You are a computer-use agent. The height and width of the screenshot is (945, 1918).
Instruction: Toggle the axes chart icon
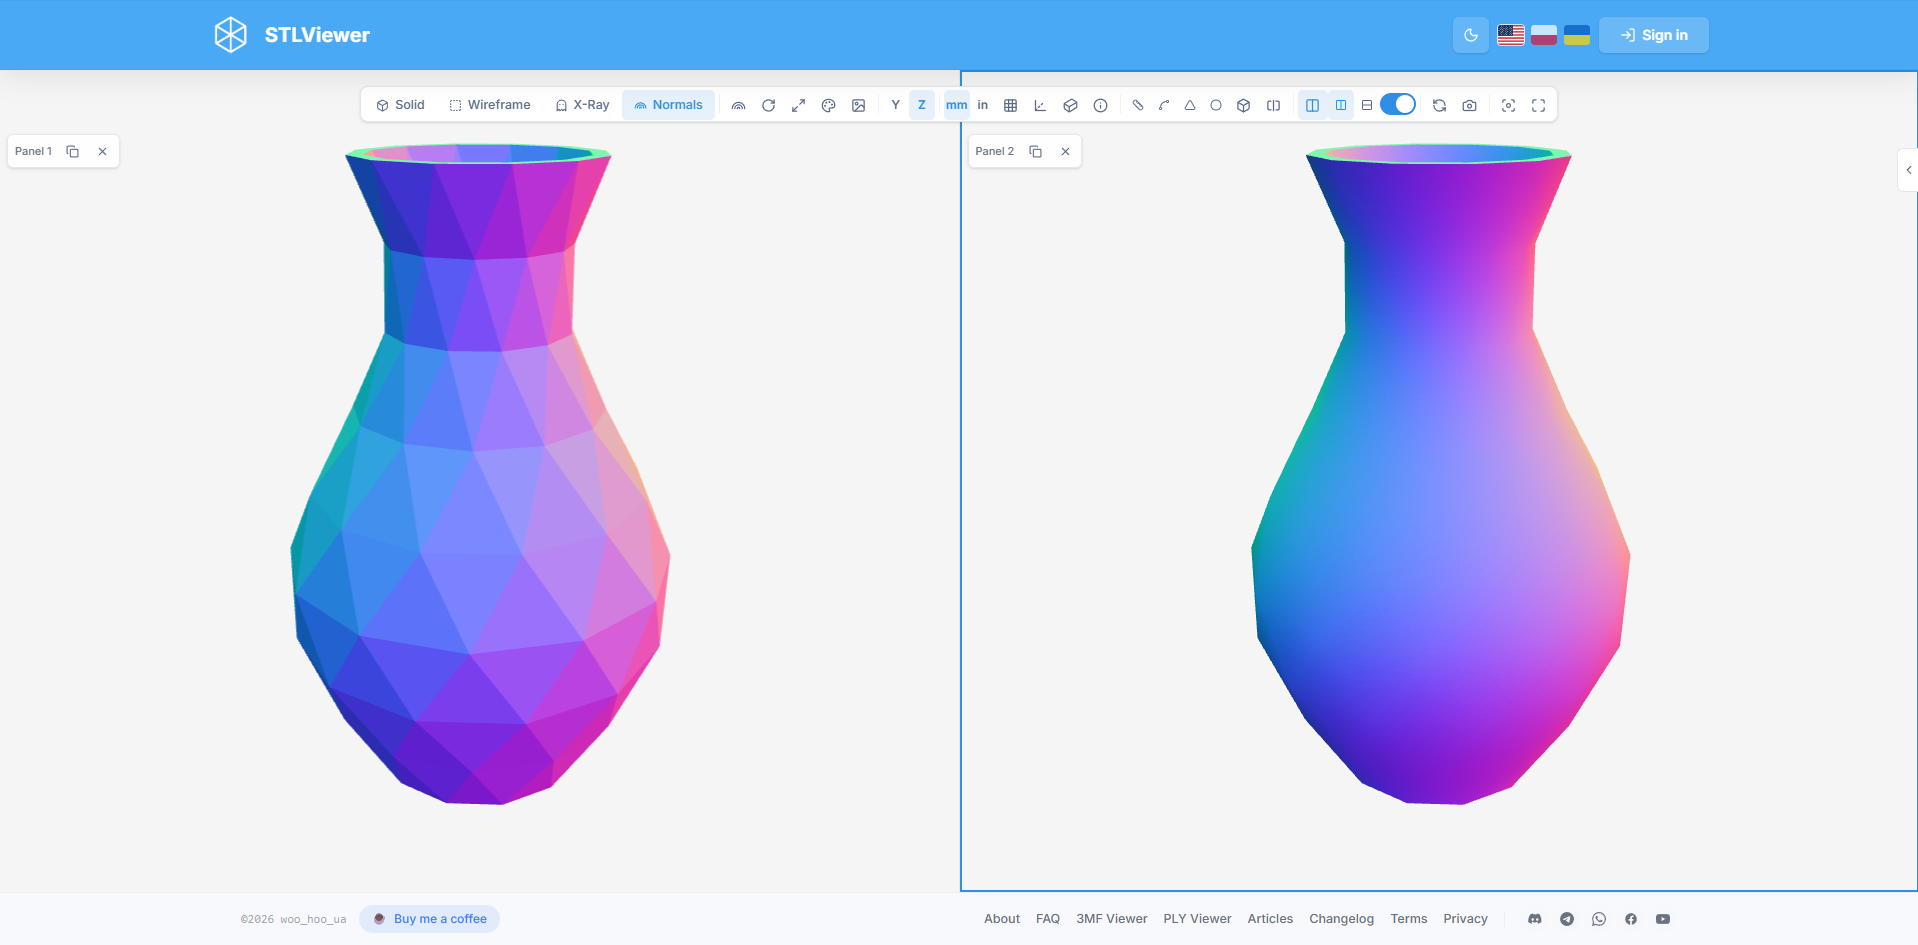point(1041,105)
